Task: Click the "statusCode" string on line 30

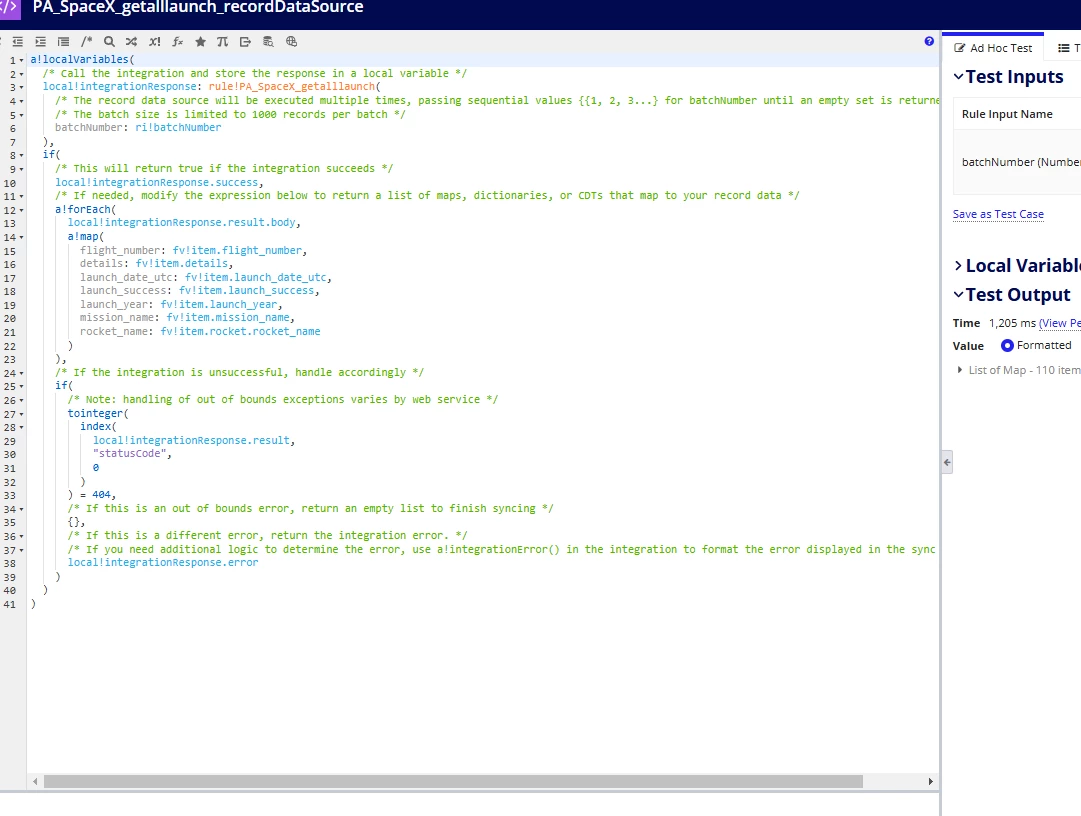Action: tap(130, 453)
